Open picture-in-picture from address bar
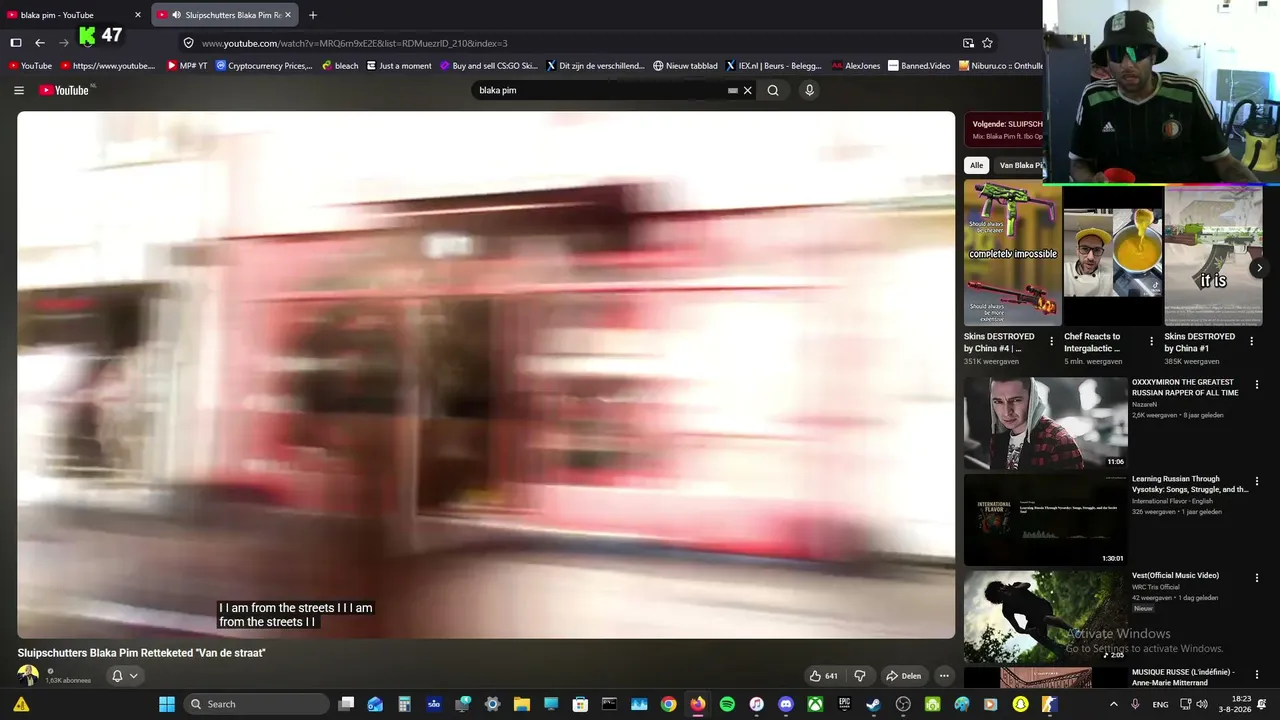 968,43
